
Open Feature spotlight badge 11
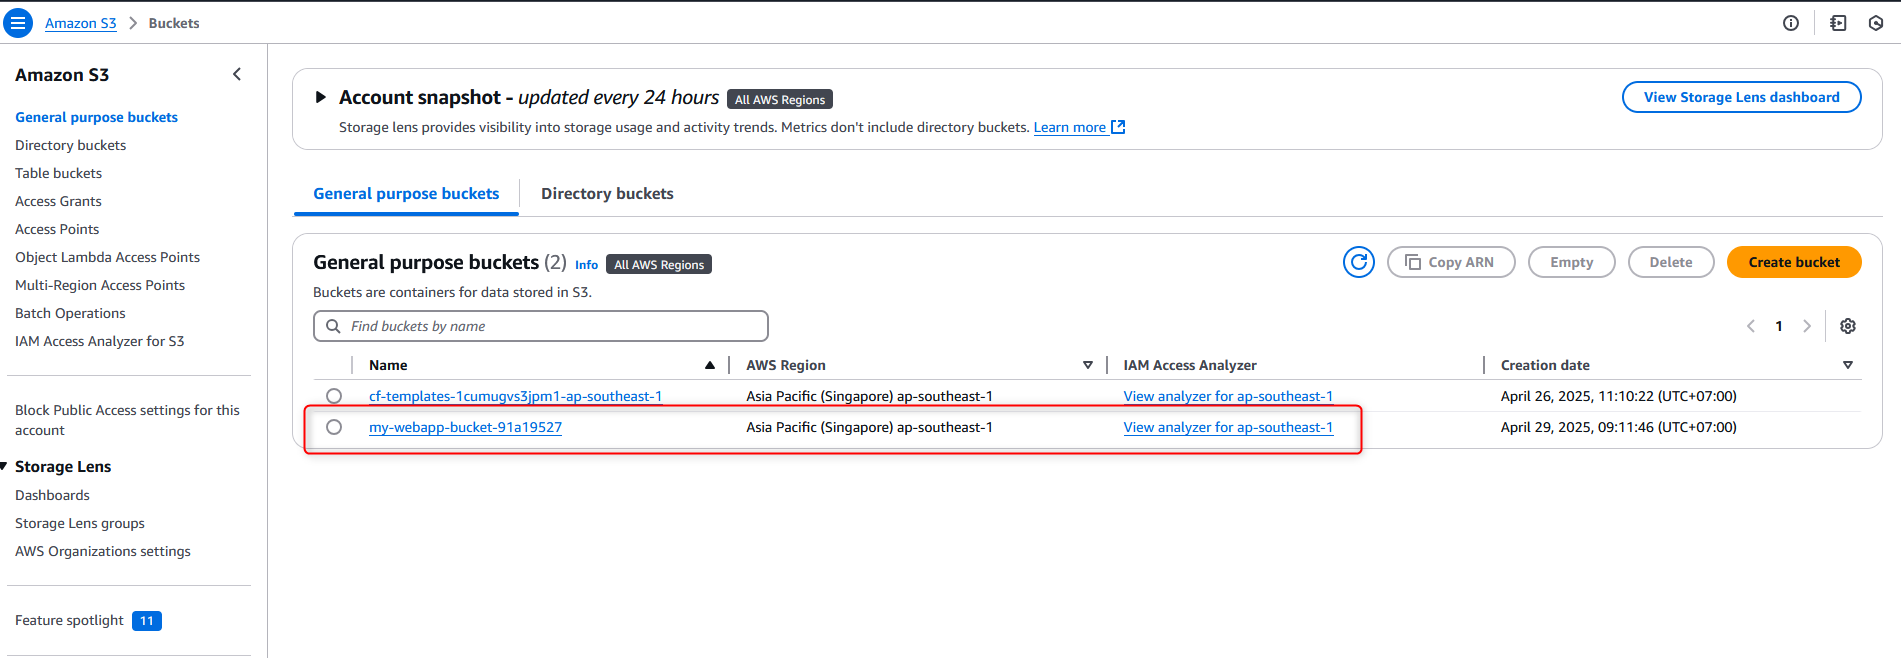coord(147,621)
